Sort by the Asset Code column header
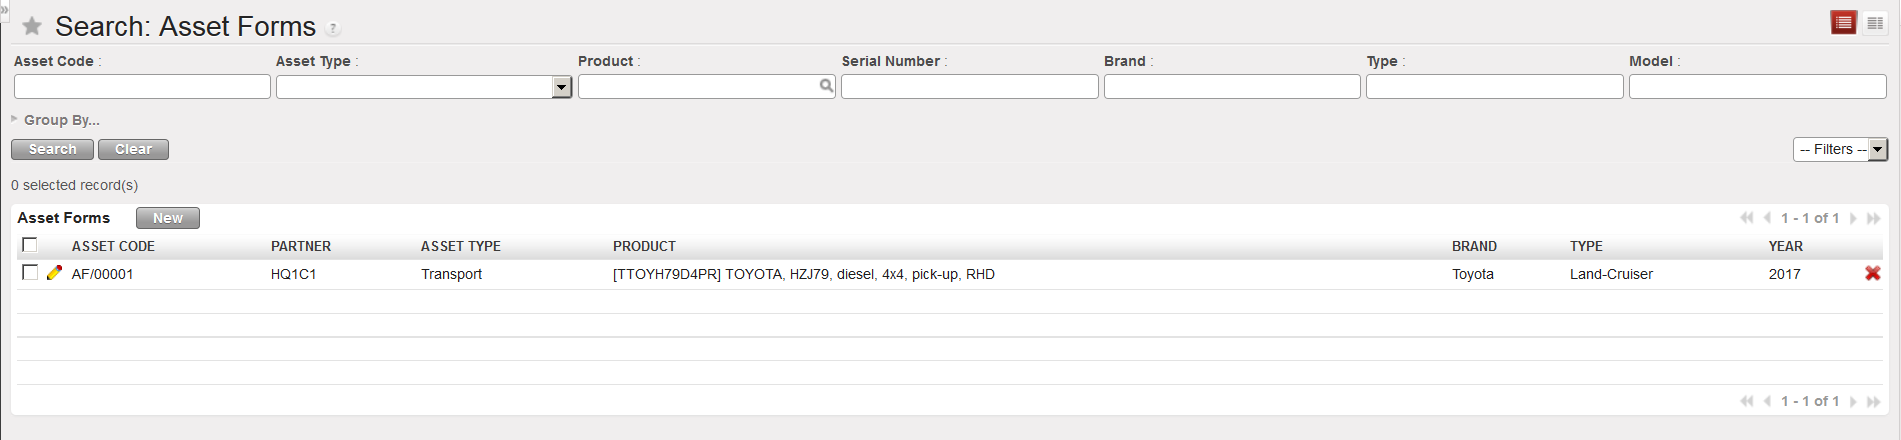The width and height of the screenshot is (1901, 440). coord(113,246)
